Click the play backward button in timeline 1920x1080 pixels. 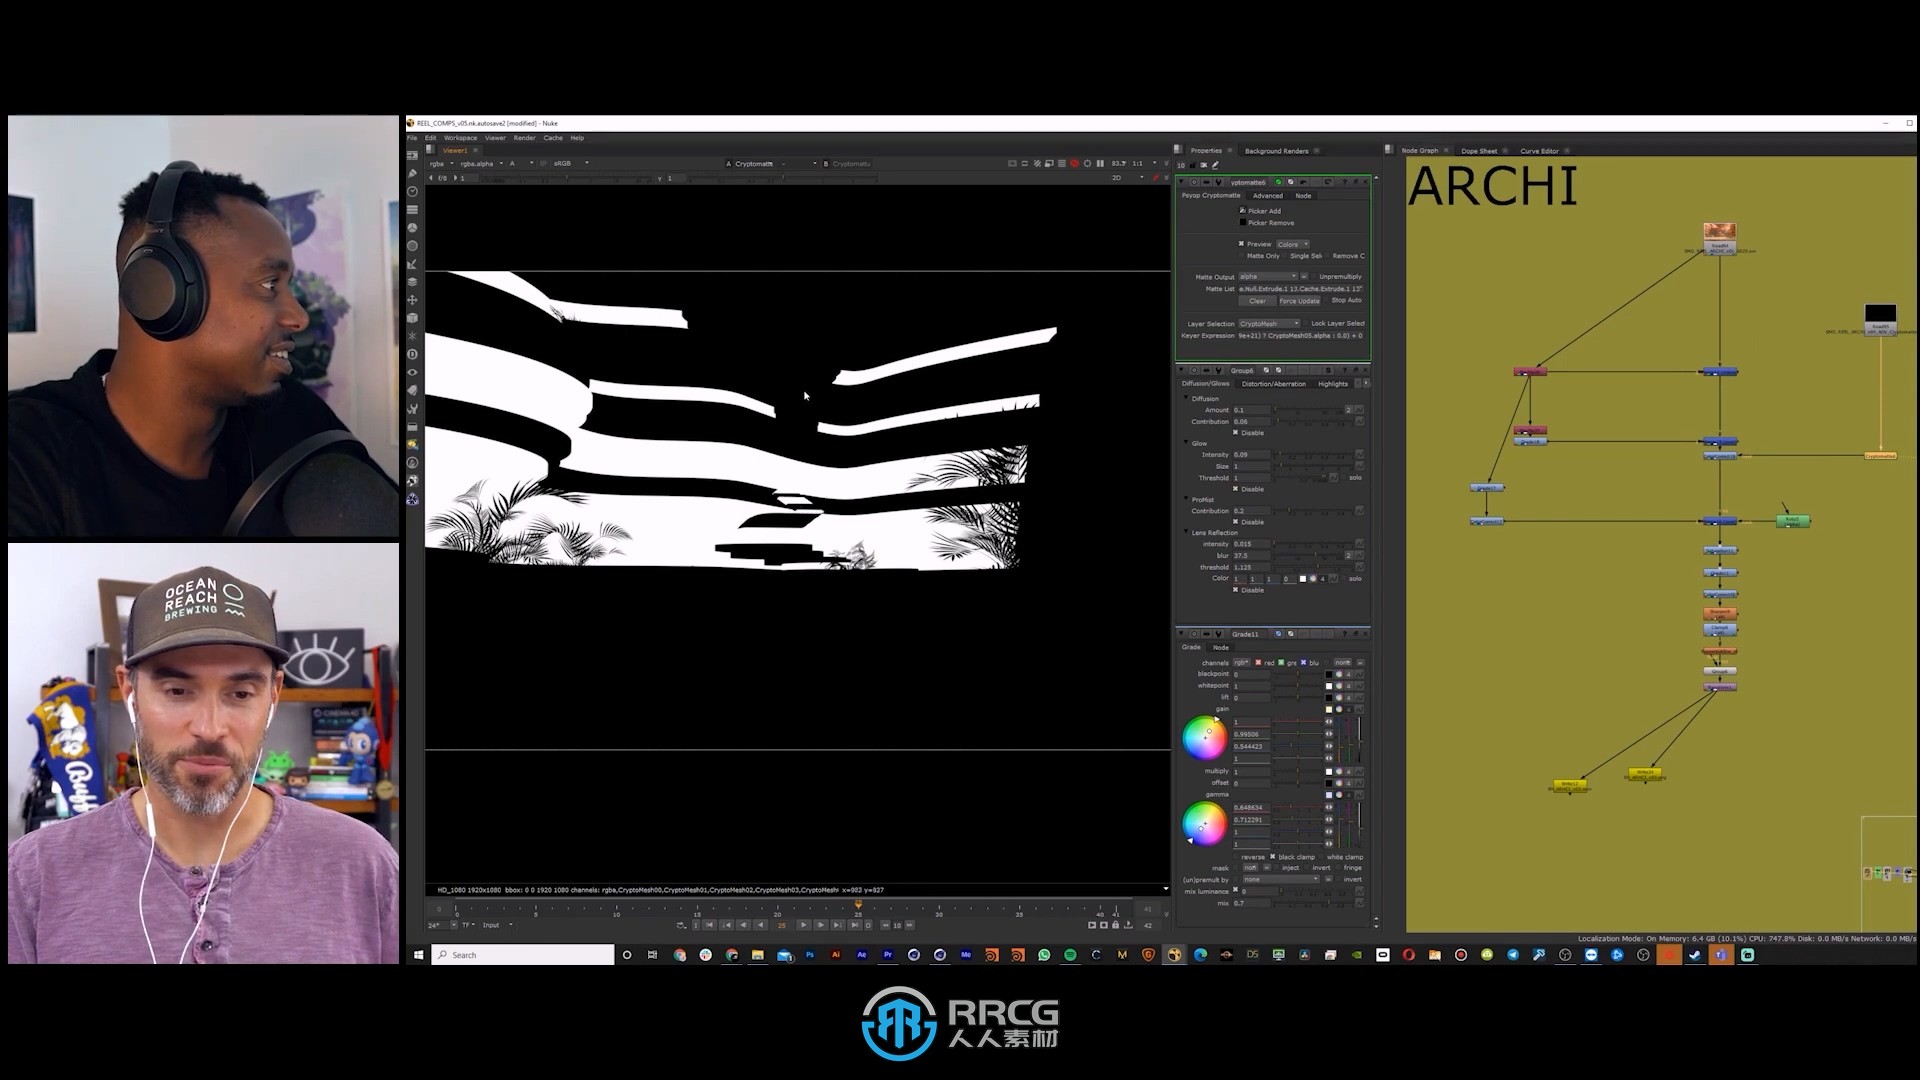(x=760, y=926)
